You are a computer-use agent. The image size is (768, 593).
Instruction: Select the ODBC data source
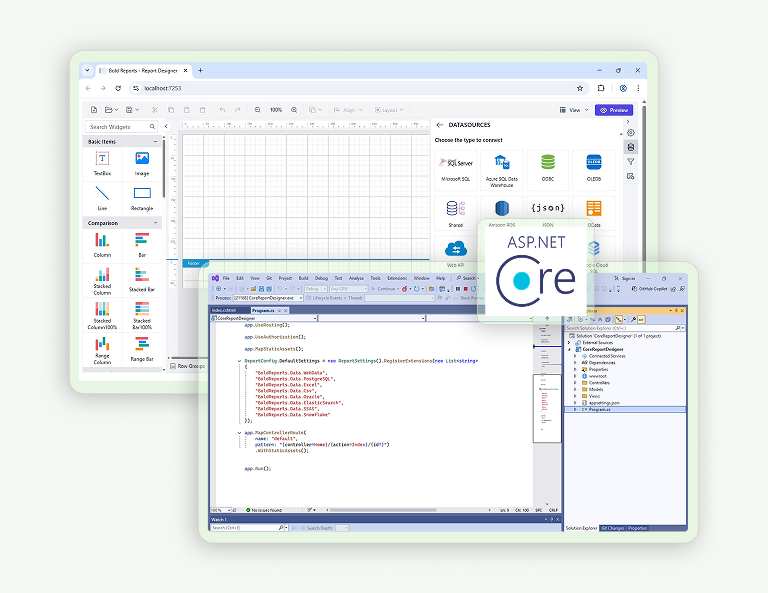click(548, 170)
